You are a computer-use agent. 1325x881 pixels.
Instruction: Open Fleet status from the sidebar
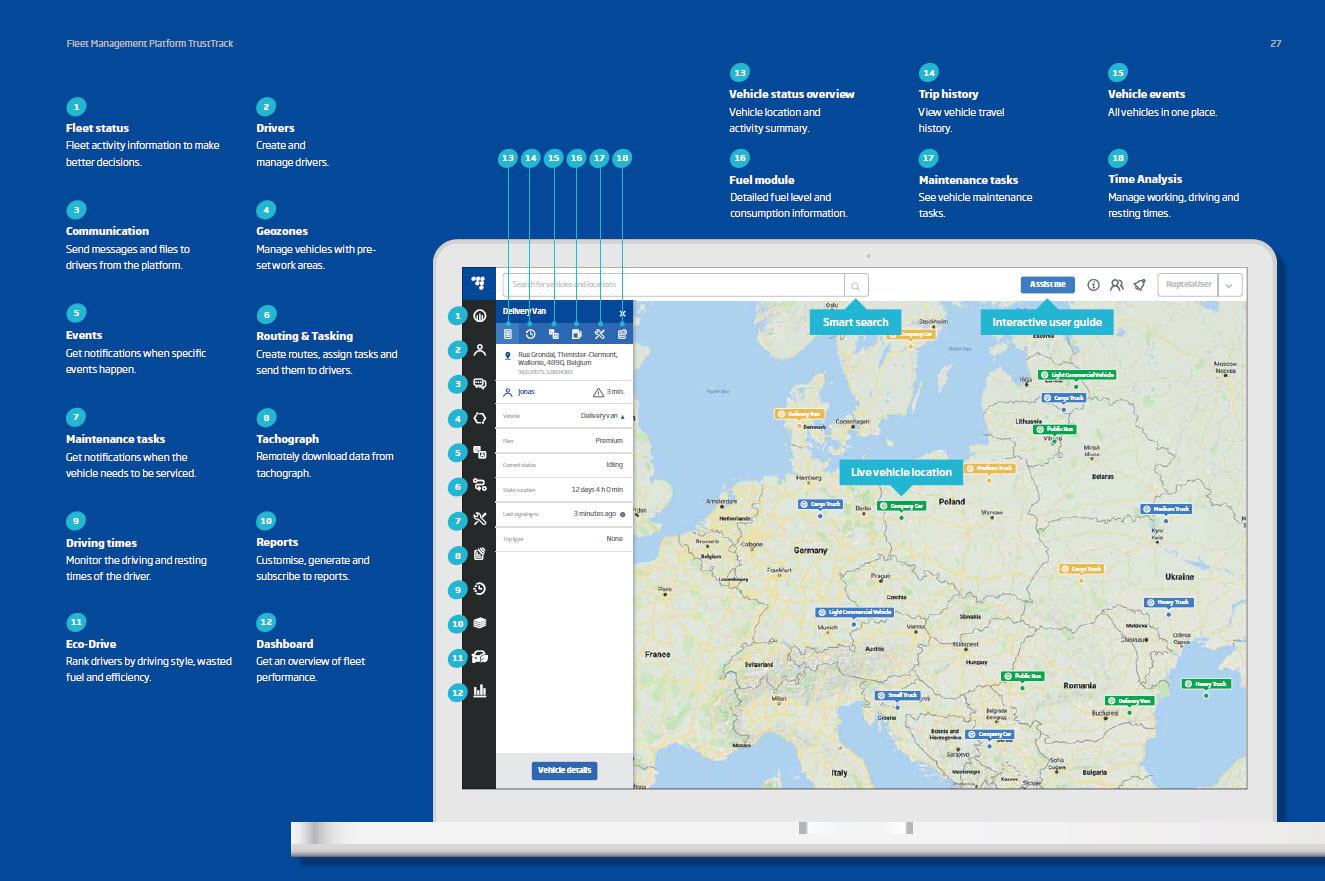point(480,316)
